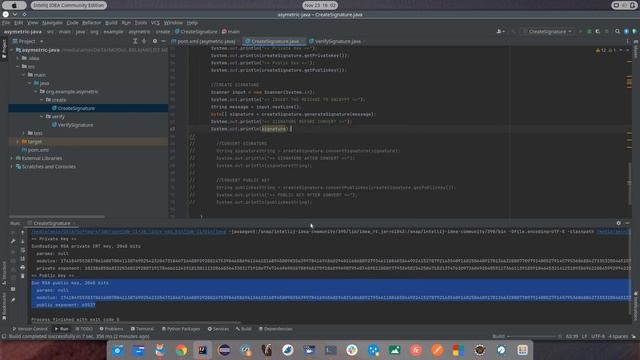
Task: Click the asymetric-java breadcrumb
Action: (x=22, y=31)
